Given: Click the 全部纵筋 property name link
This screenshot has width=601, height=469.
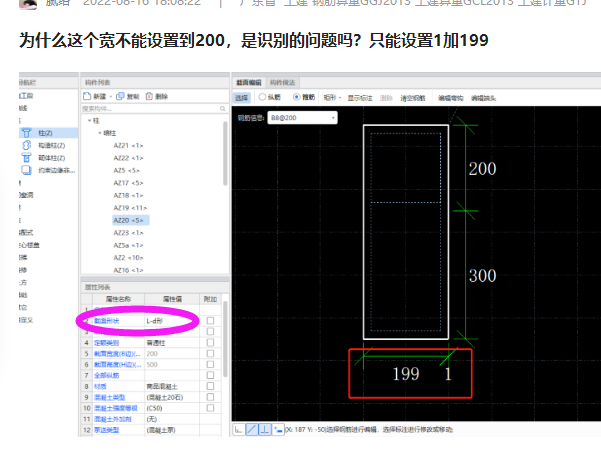Looking at the screenshot, I should click(107, 376).
